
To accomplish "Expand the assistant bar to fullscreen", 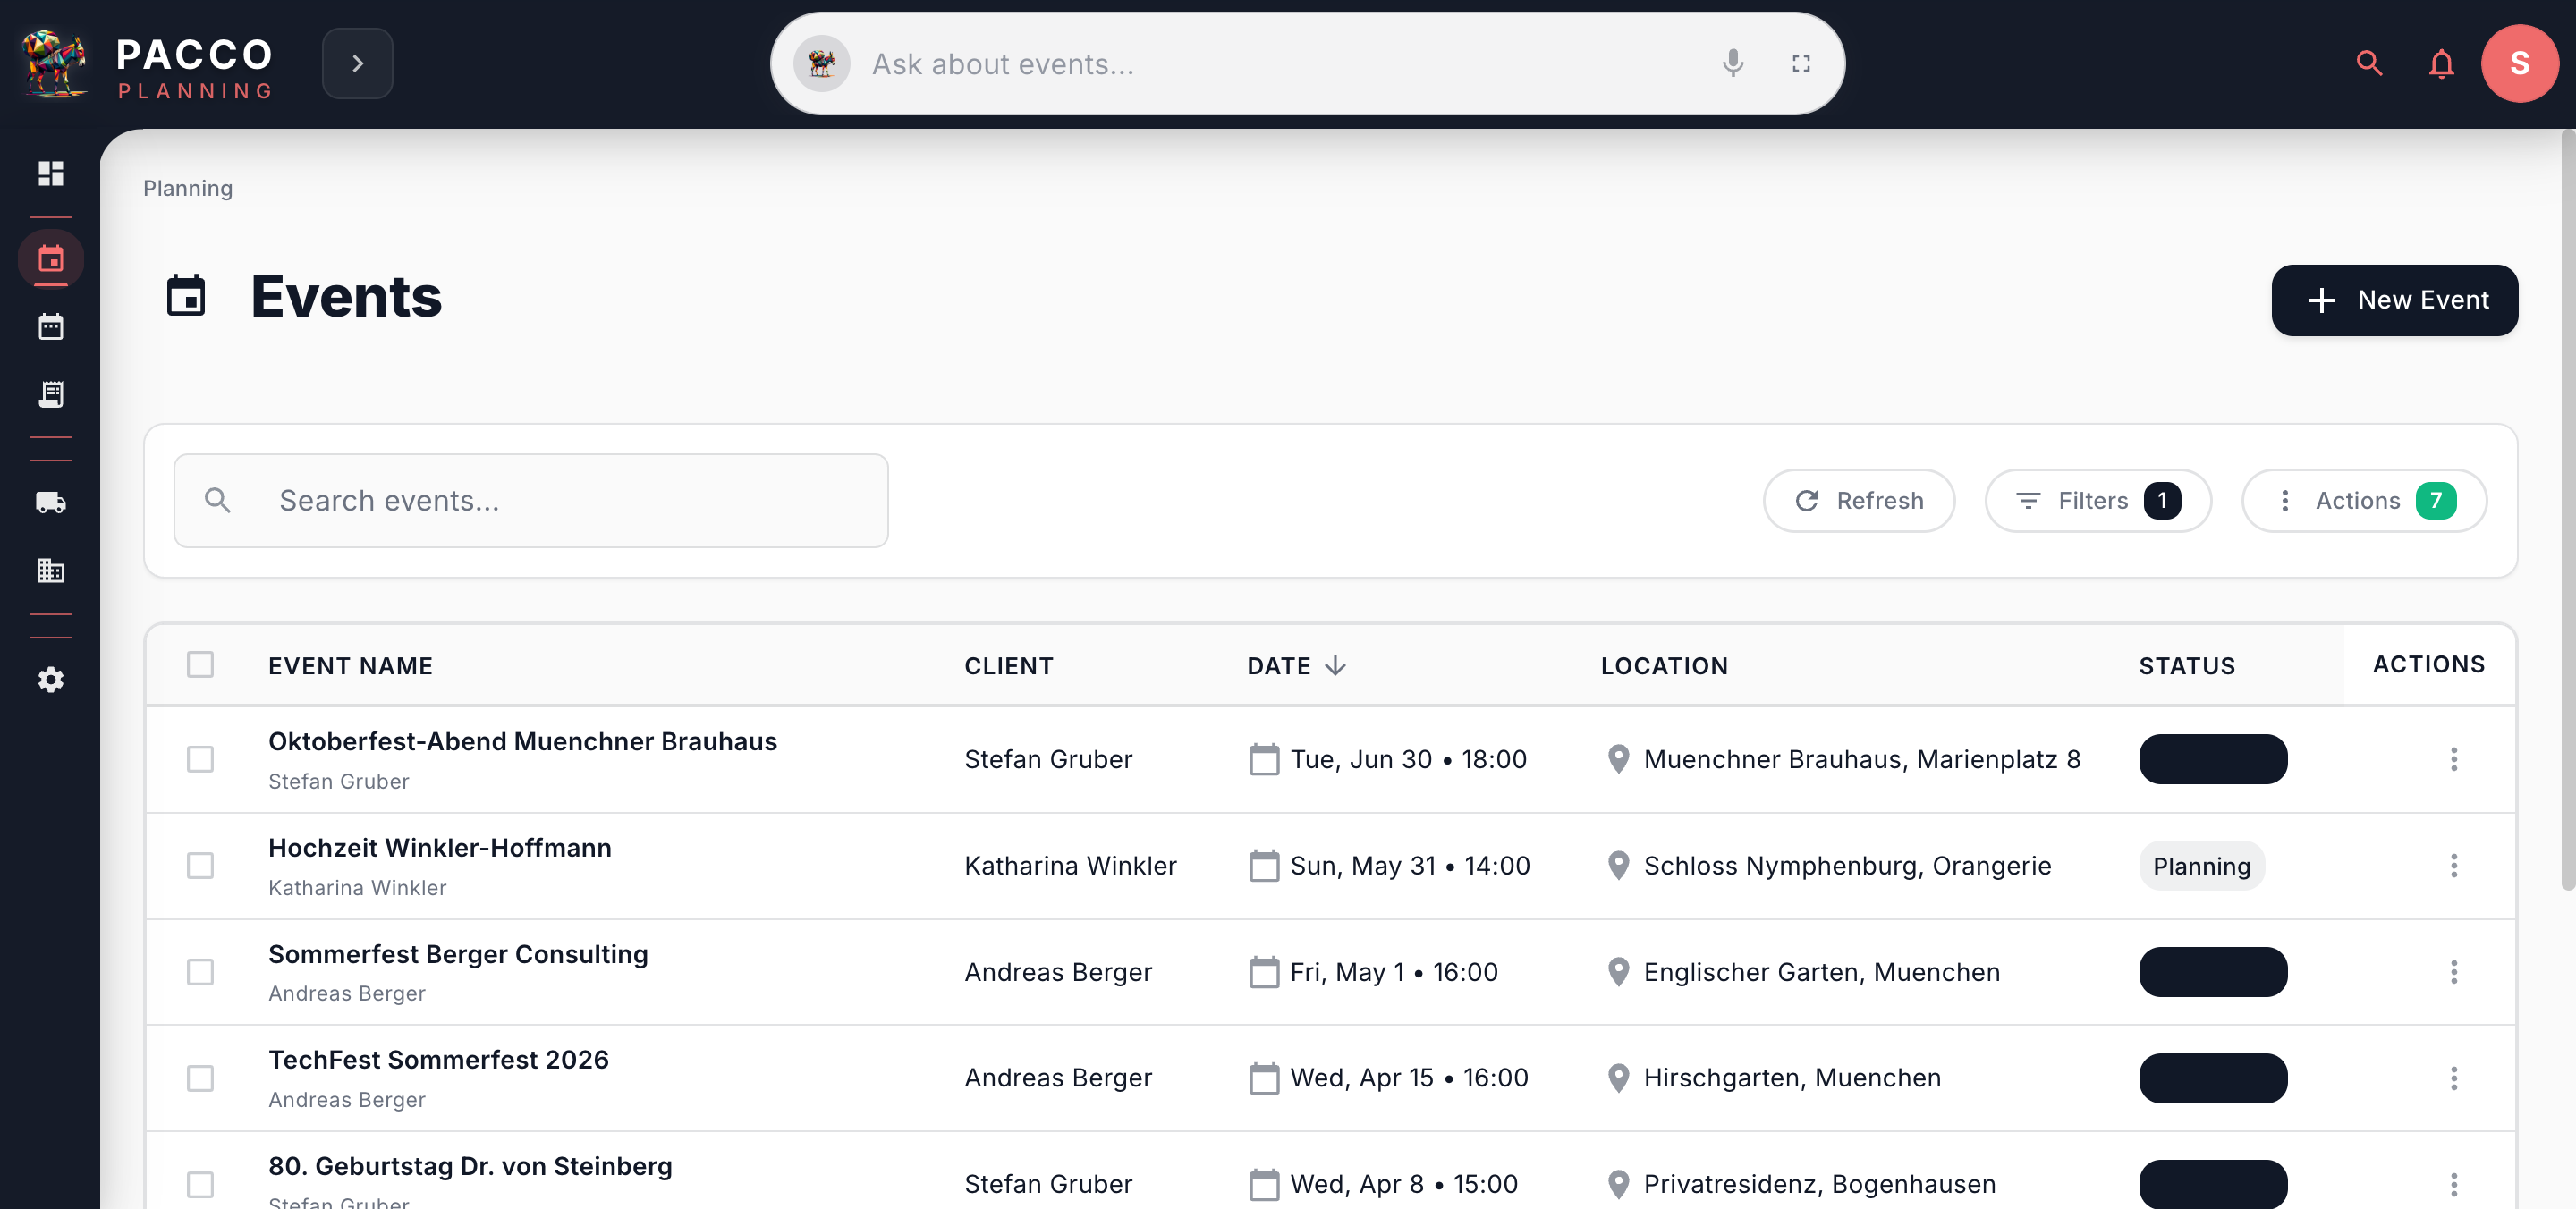I will pyautogui.click(x=1801, y=64).
